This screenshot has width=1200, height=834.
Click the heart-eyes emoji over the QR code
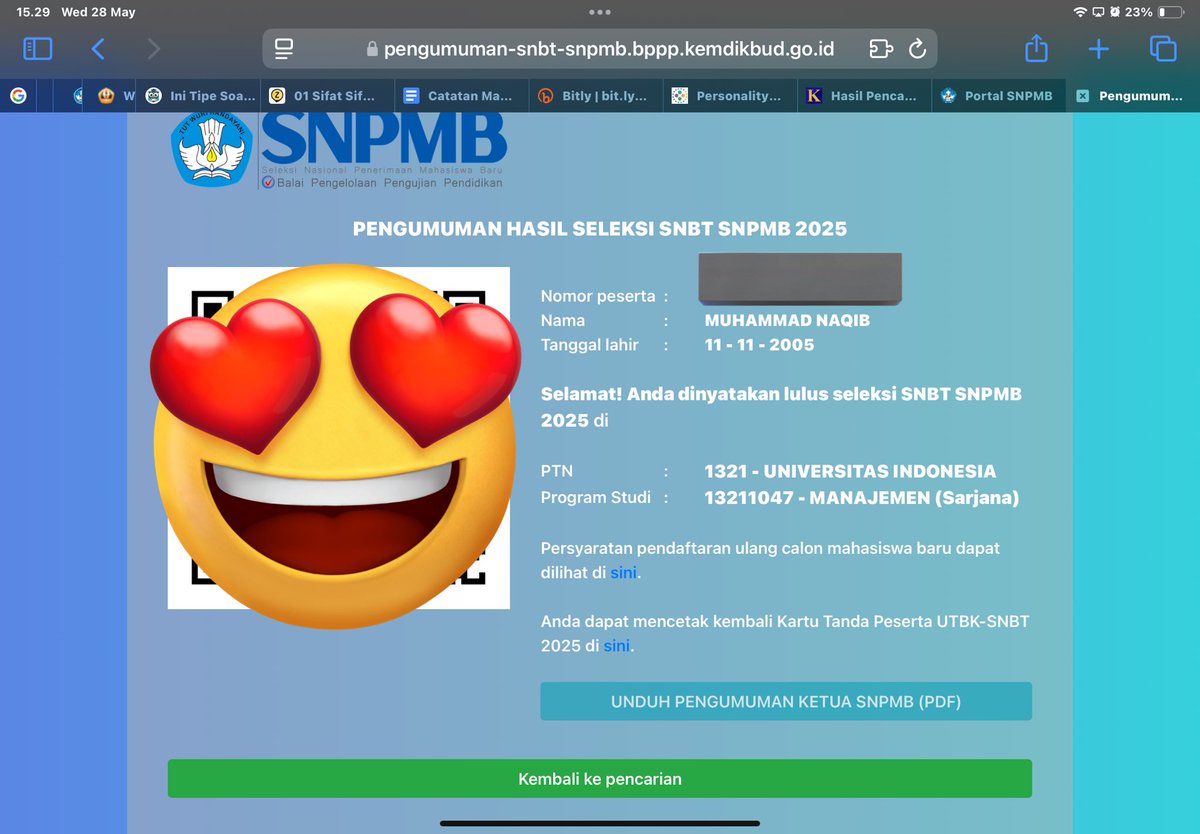click(x=335, y=445)
